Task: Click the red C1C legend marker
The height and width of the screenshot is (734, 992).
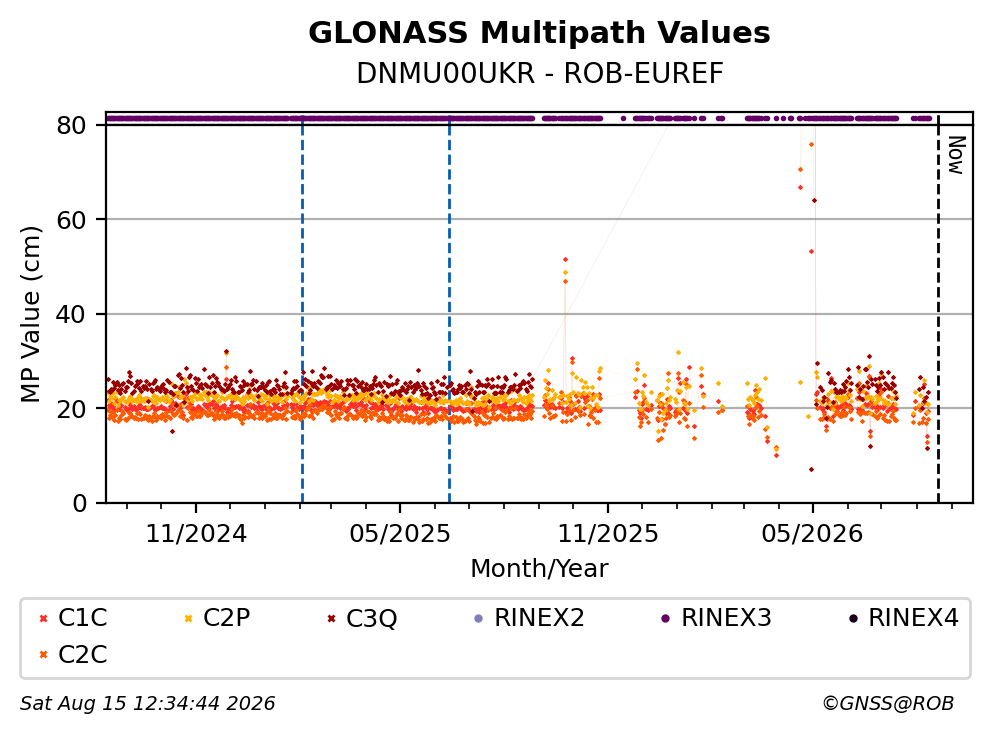Action: coord(43,618)
